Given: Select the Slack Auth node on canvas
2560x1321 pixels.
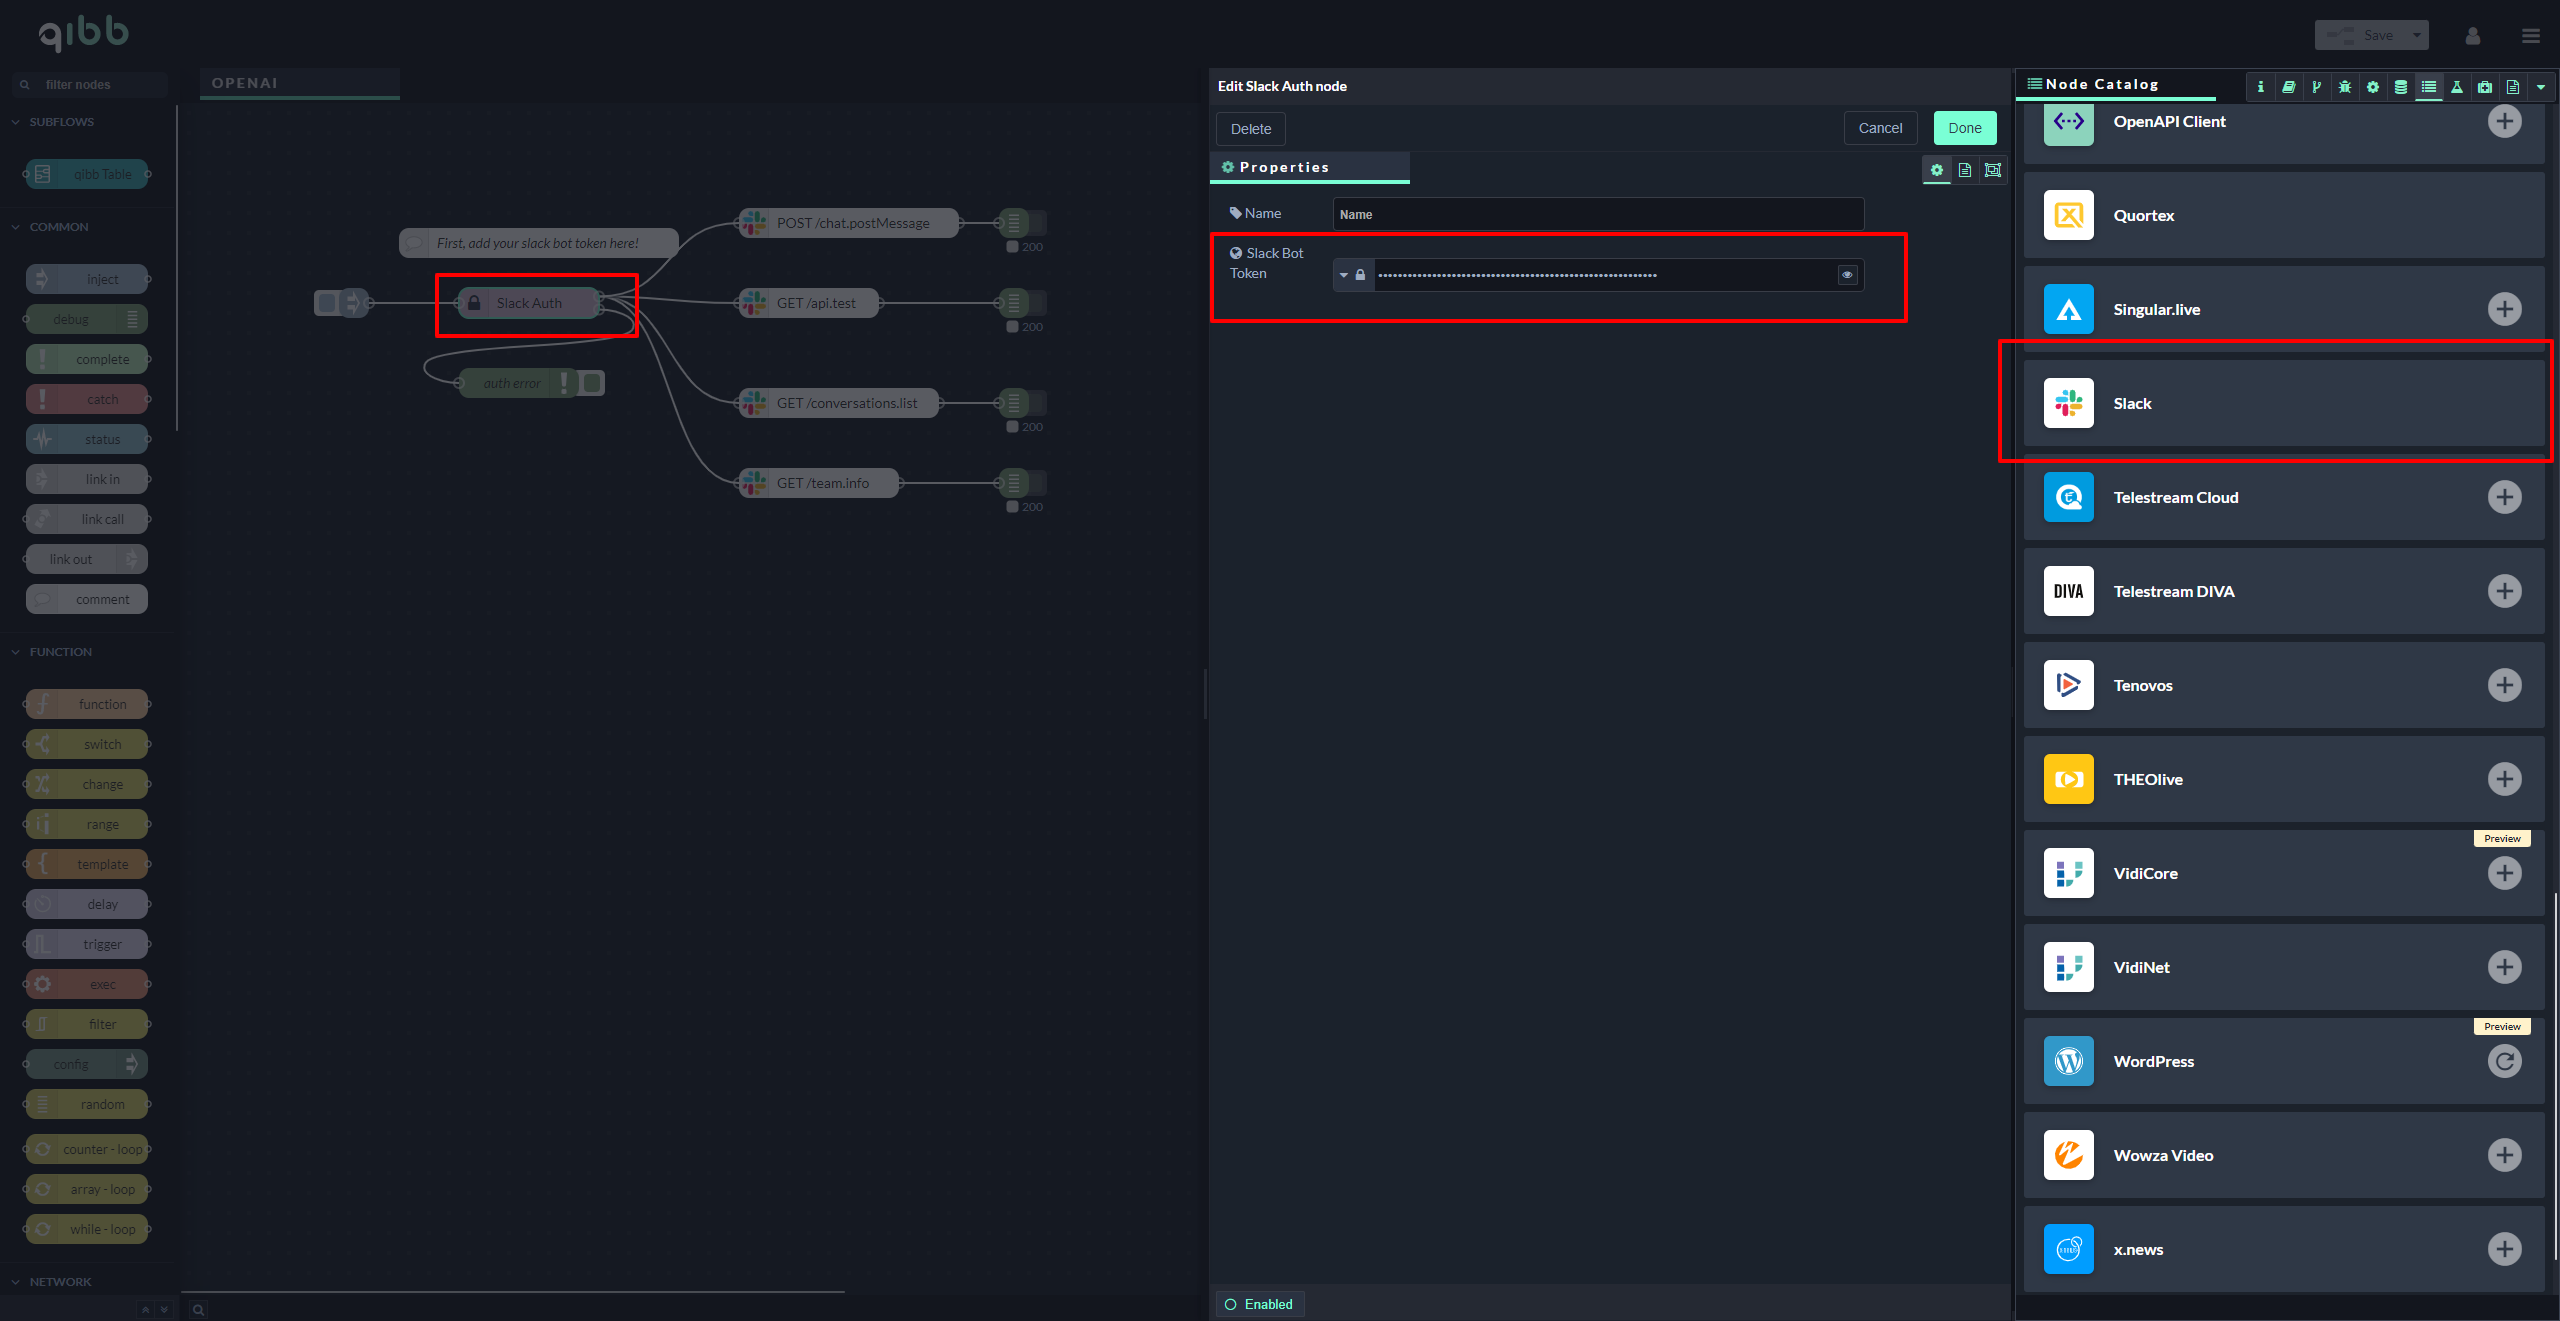Looking at the screenshot, I should point(530,303).
